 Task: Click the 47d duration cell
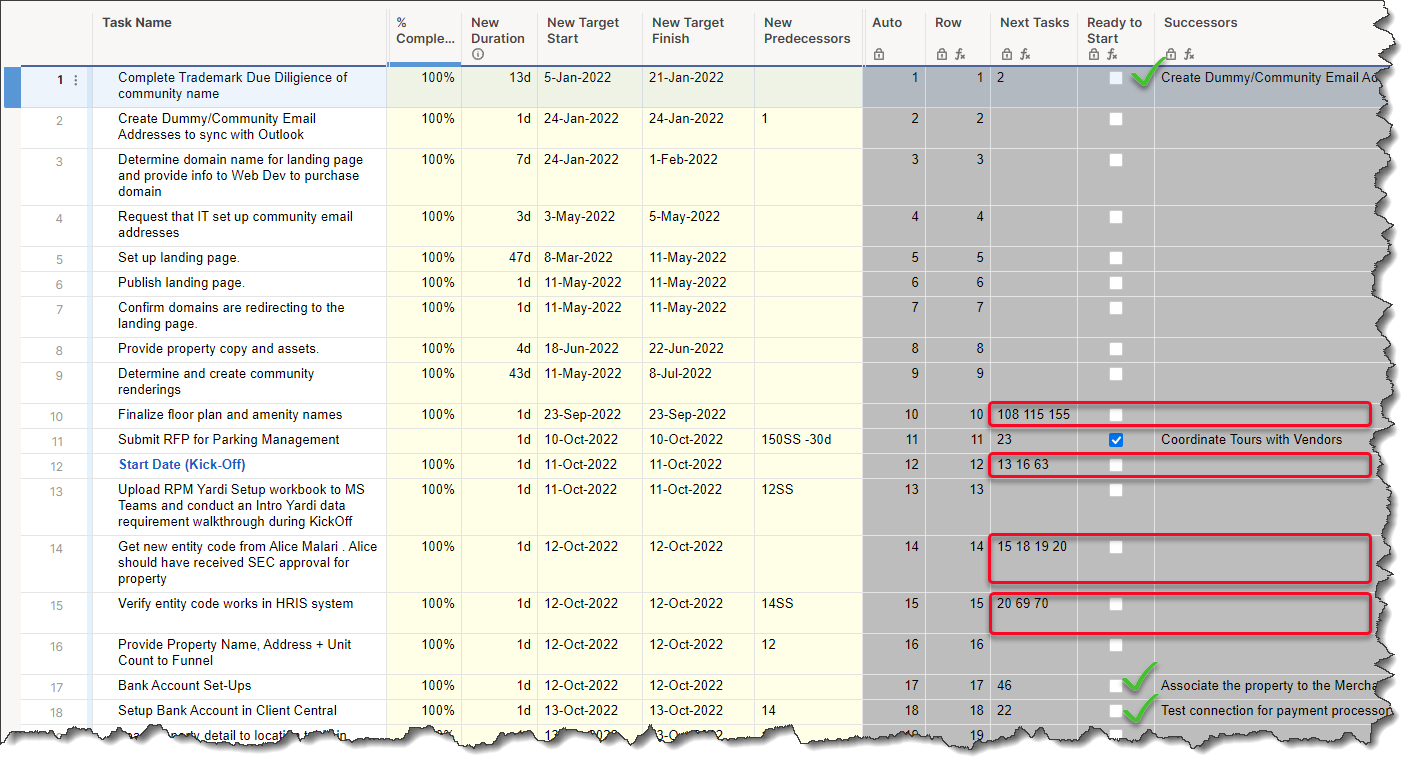[499, 259]
